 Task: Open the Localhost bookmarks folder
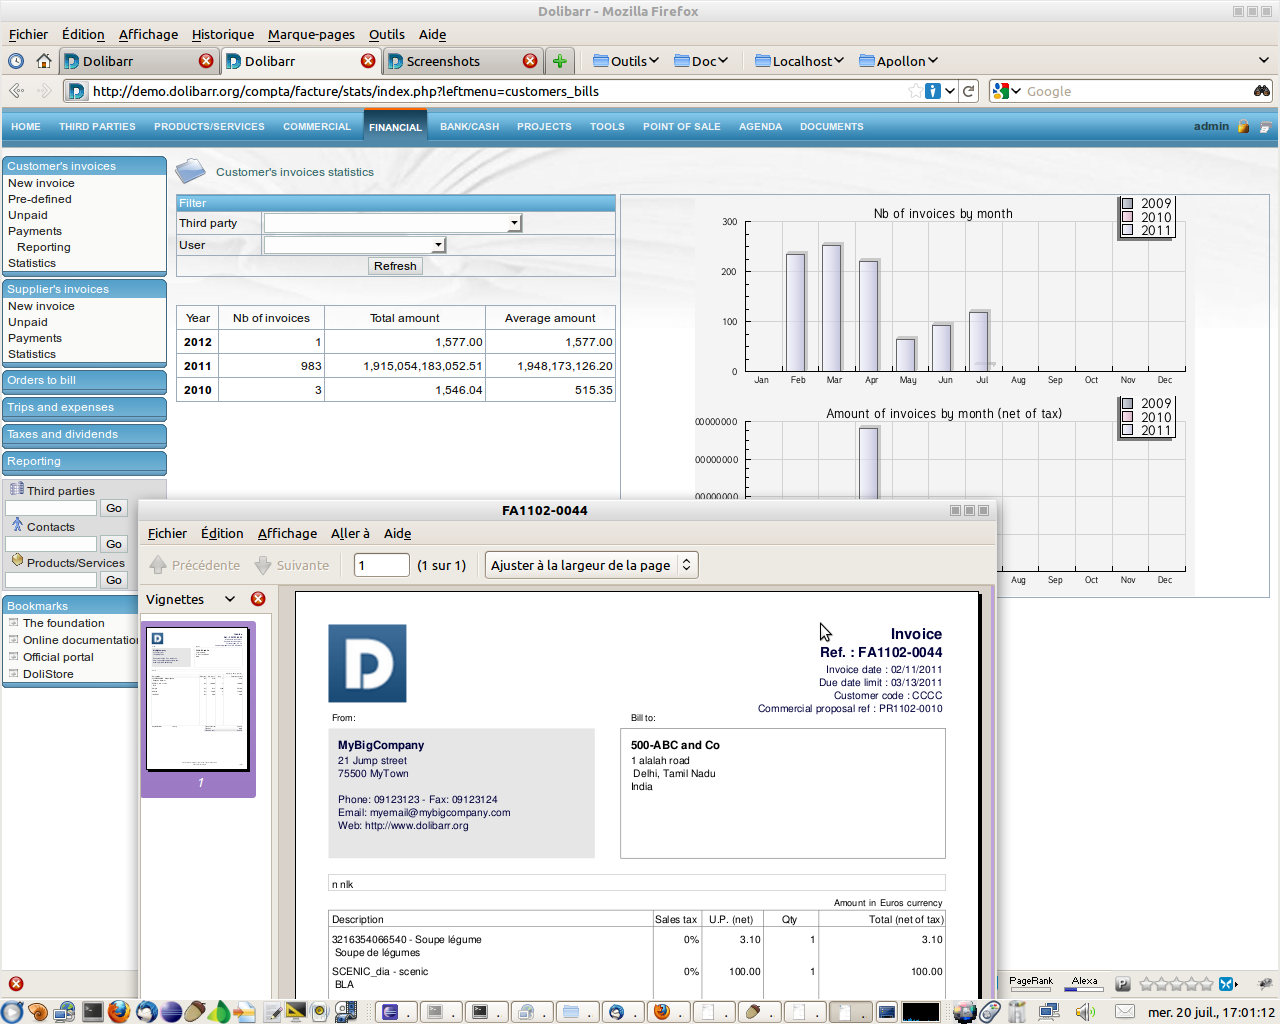coord(799,61)
